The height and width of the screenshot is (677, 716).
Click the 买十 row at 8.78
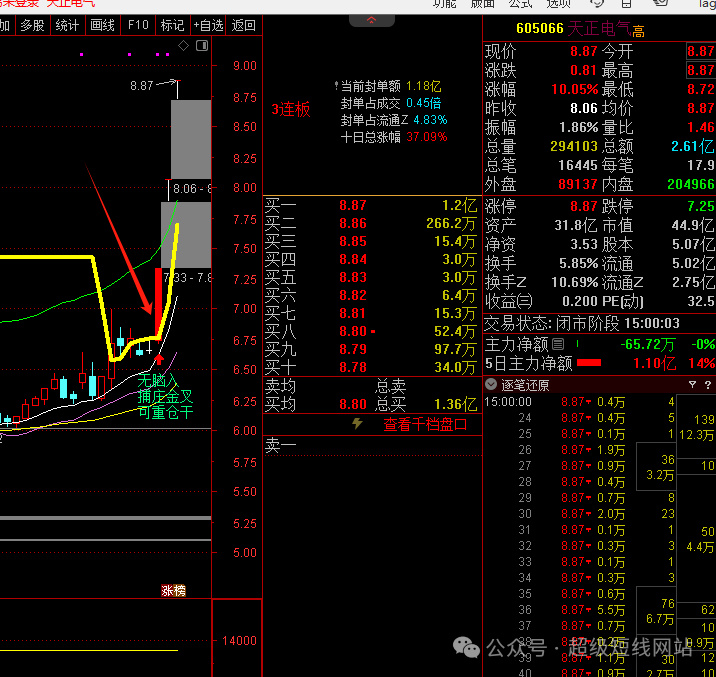coord(372,367)
